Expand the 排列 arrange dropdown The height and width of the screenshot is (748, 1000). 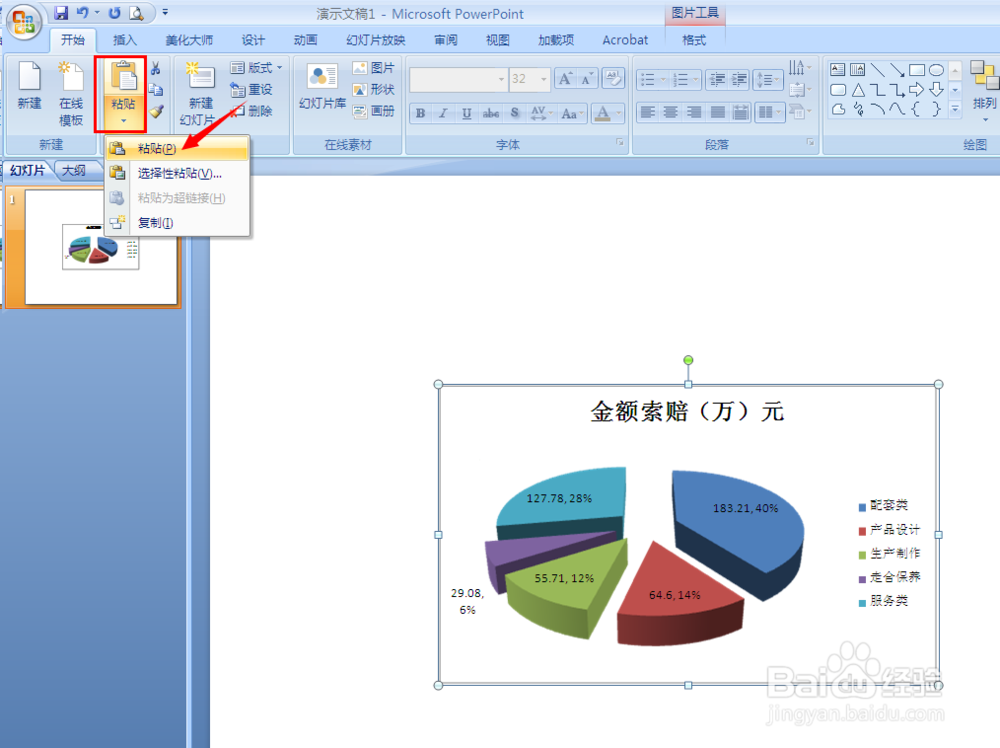pos(984,118)
